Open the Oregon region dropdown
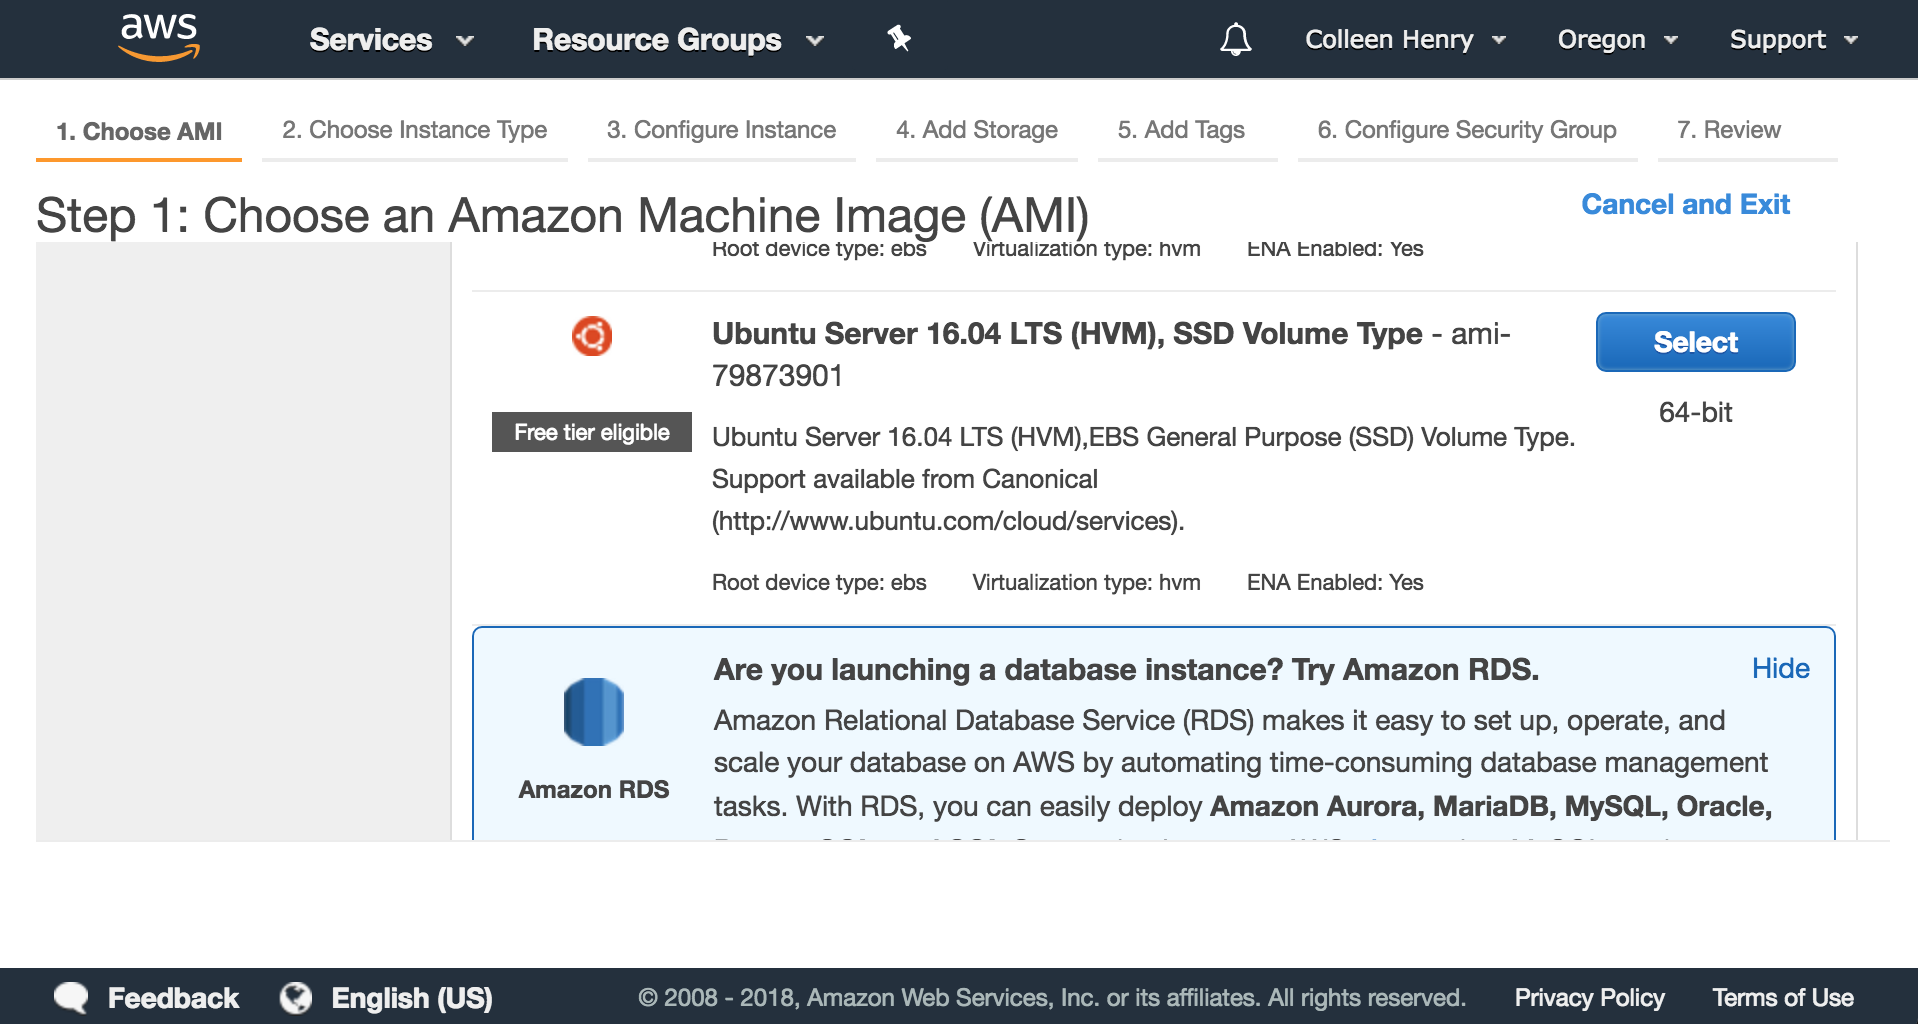The height and width of the screenshot is (1024, 1918). pyautogui.click(x=1616, y=40)
